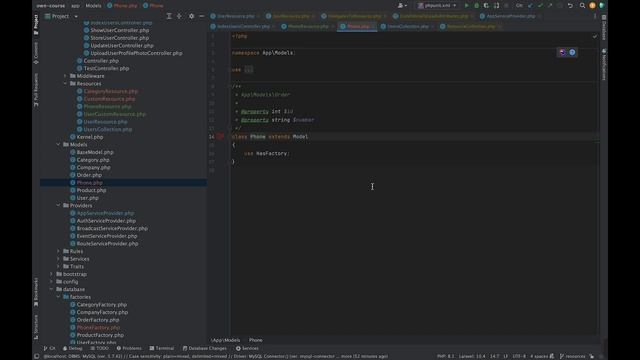Open the Problems tool window
Screen dimensions: 640x360
coord(129,348)
